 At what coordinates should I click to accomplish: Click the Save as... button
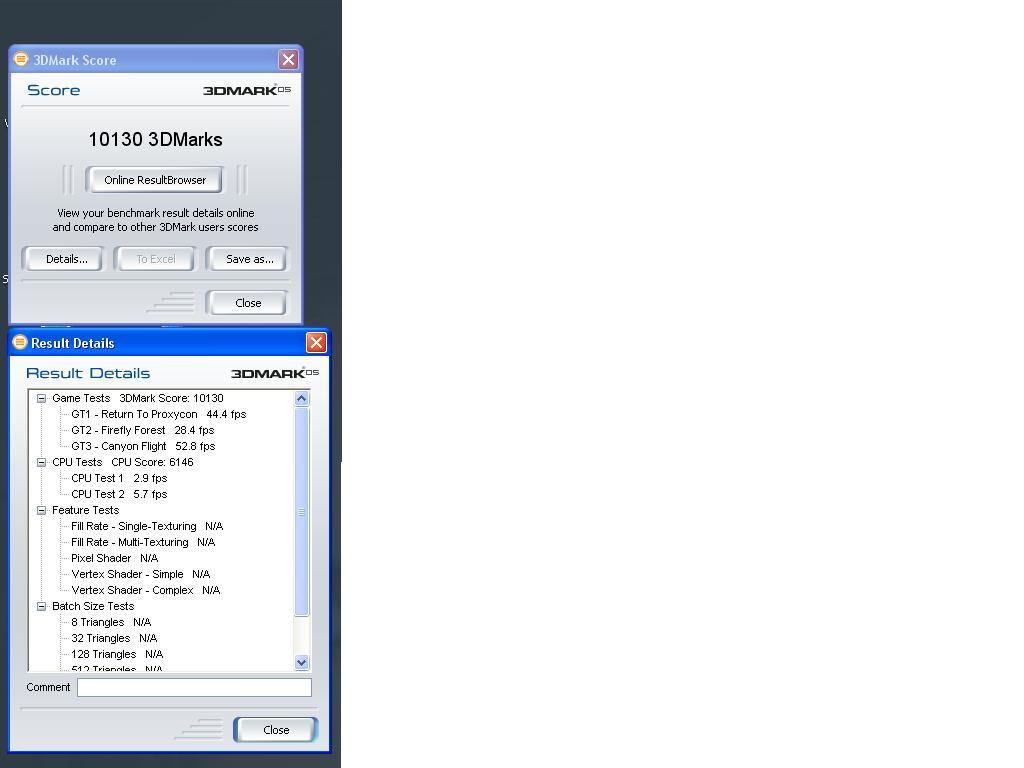pos(246,259)
